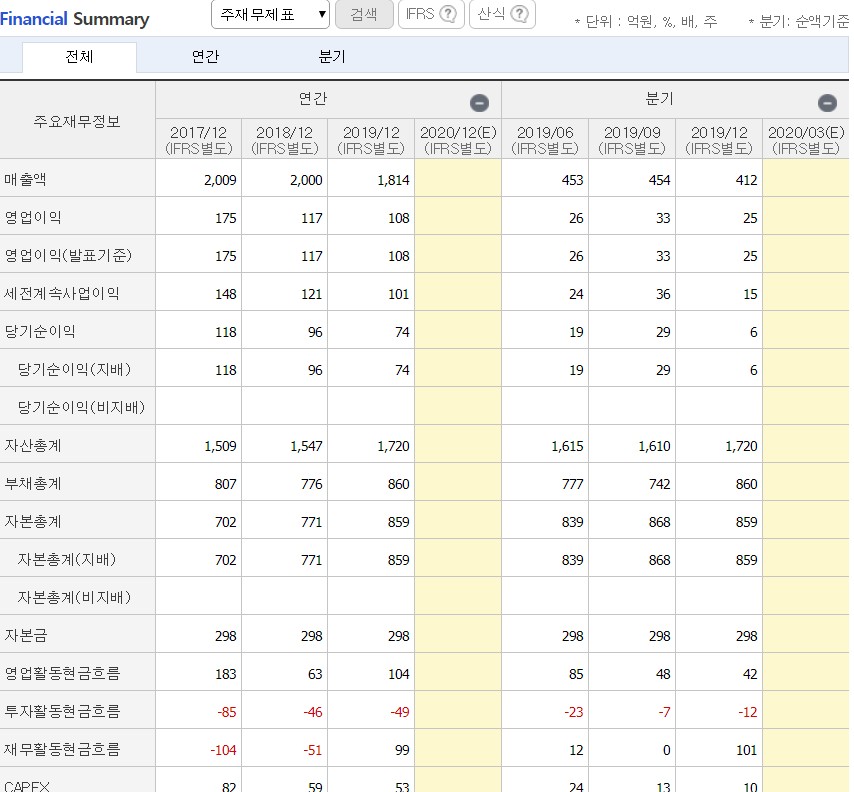Select the 자산총계 row label
Viewport: 854px width, 792px height.
coord(33,446)
